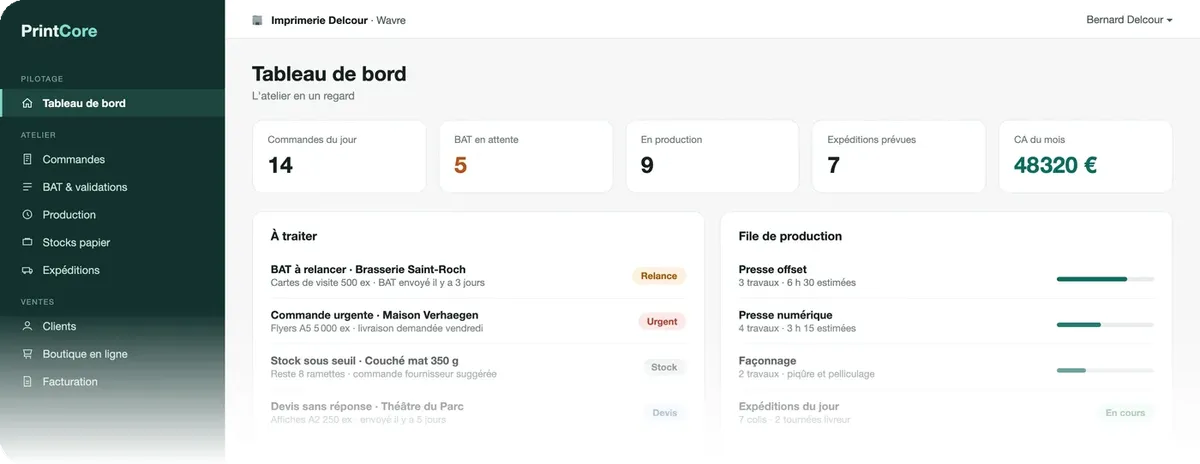Viewport: 1200px width, 464px height.
Task: Click the Stocks papier folder icon
Action: 27,242
